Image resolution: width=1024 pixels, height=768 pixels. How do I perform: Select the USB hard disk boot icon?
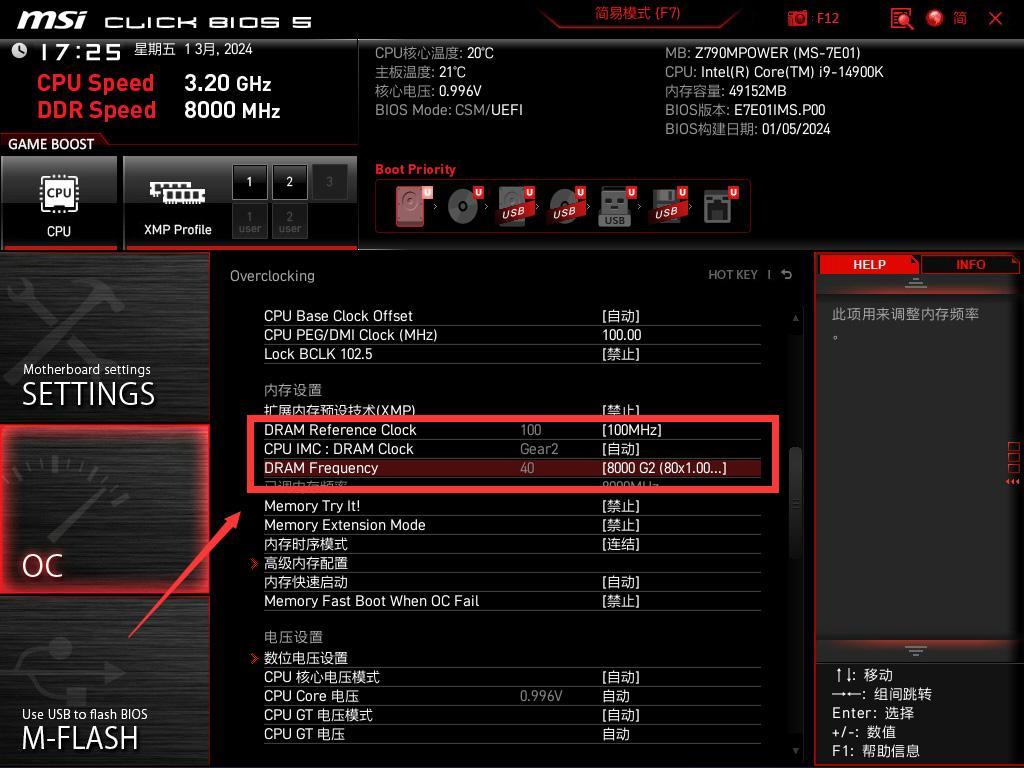point(515,206)
